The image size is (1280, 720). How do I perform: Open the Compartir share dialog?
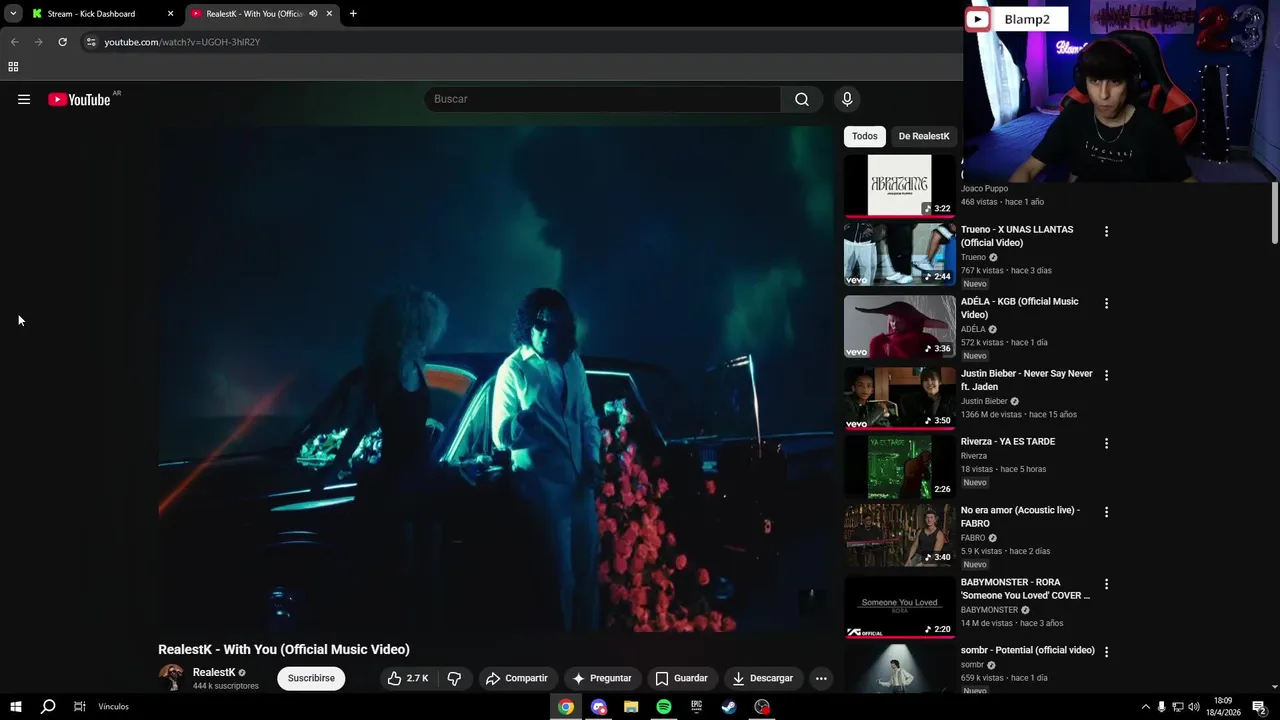pos(516,678)
